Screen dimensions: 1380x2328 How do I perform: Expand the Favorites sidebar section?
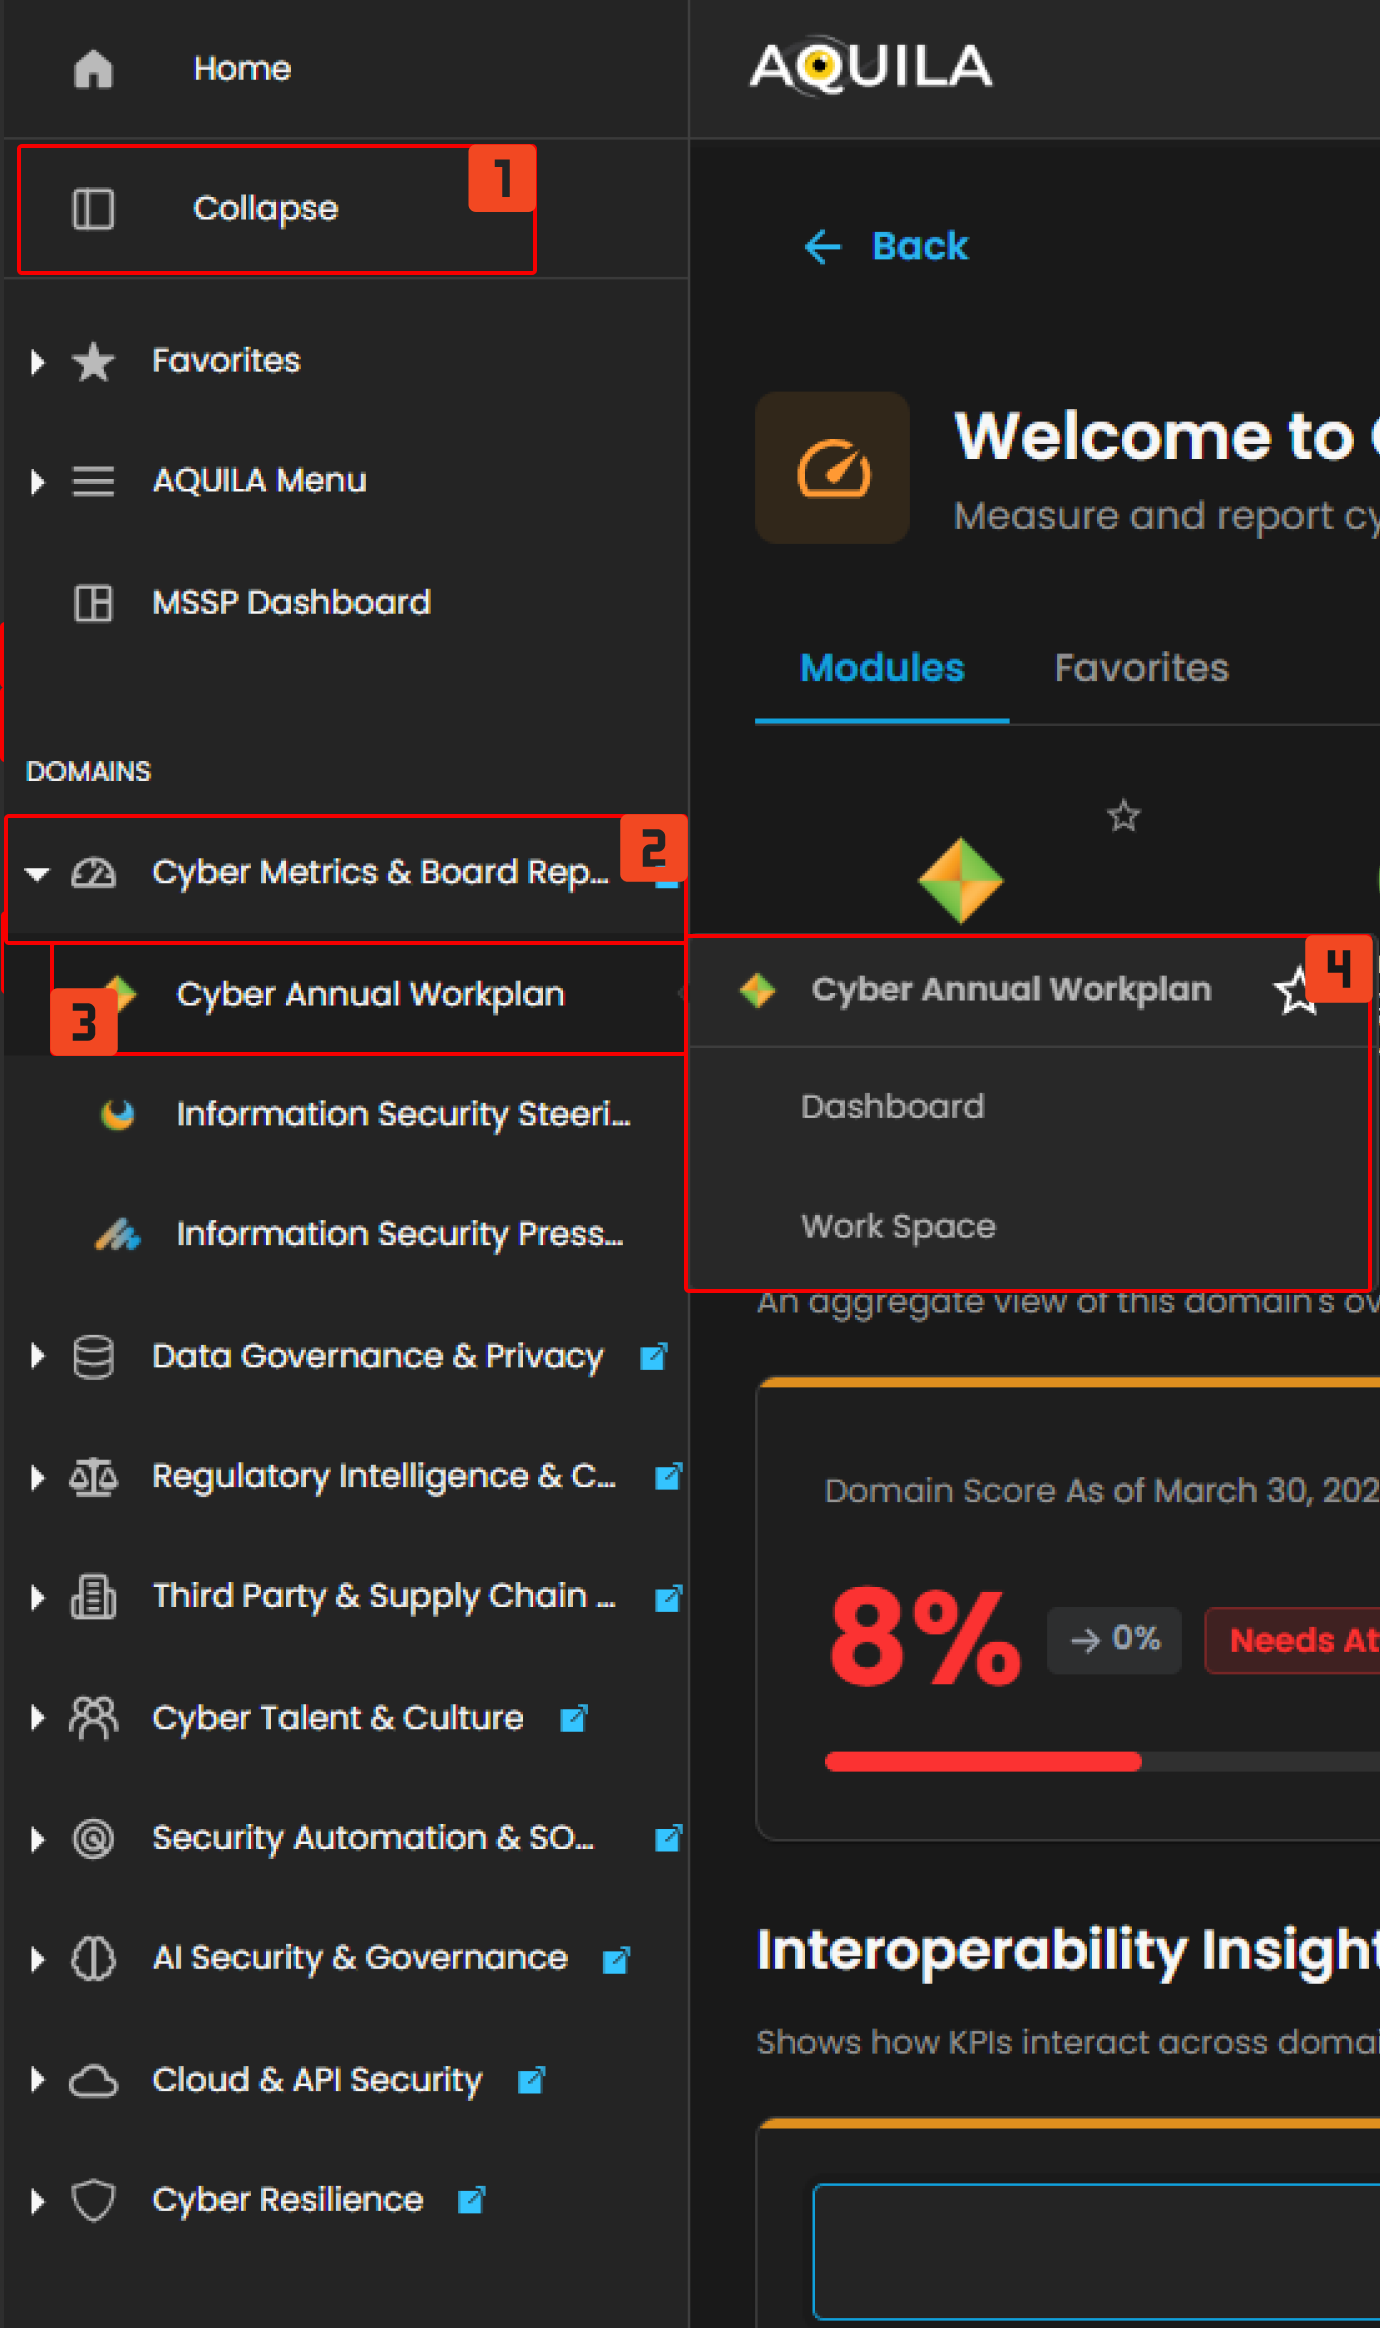(x=38, y=361)
